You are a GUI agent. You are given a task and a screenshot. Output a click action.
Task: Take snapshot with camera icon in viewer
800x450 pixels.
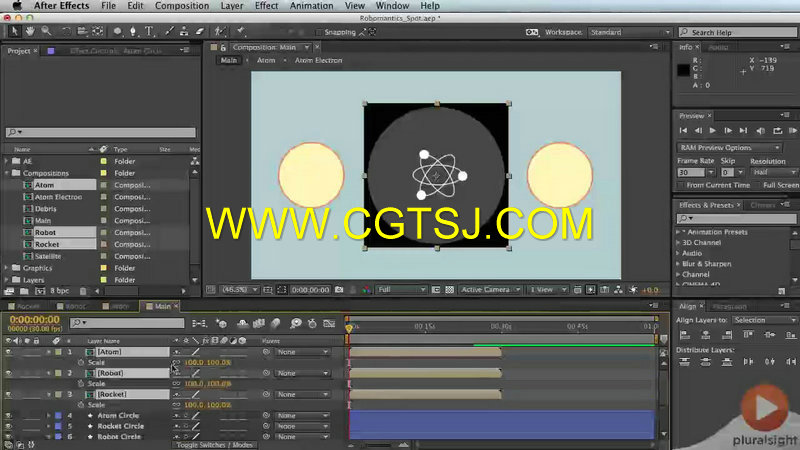(x=339, y=290)
